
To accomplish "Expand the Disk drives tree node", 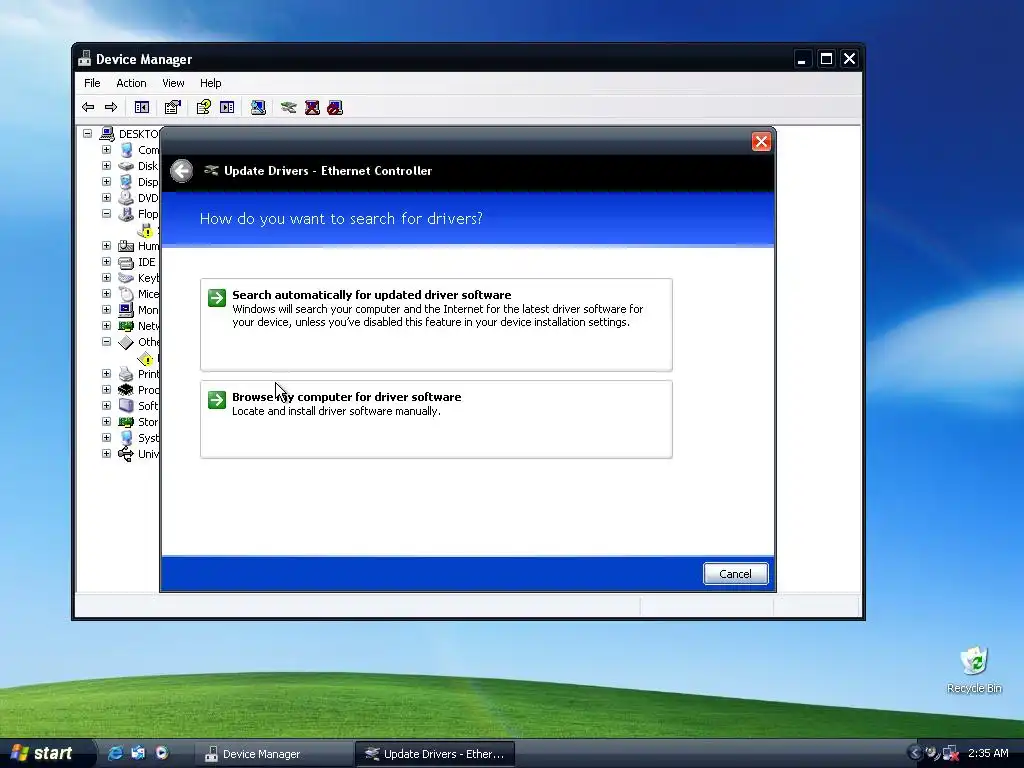I will [106, 165].
